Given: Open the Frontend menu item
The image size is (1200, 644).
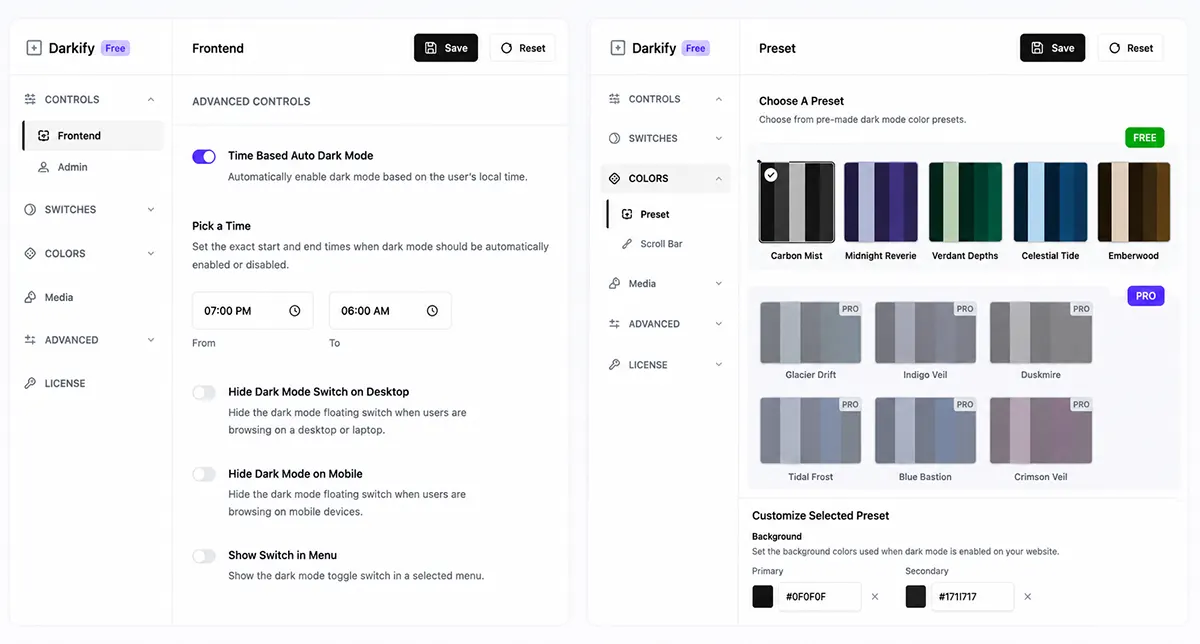Looking at the screenshot, I should point(93,135).
